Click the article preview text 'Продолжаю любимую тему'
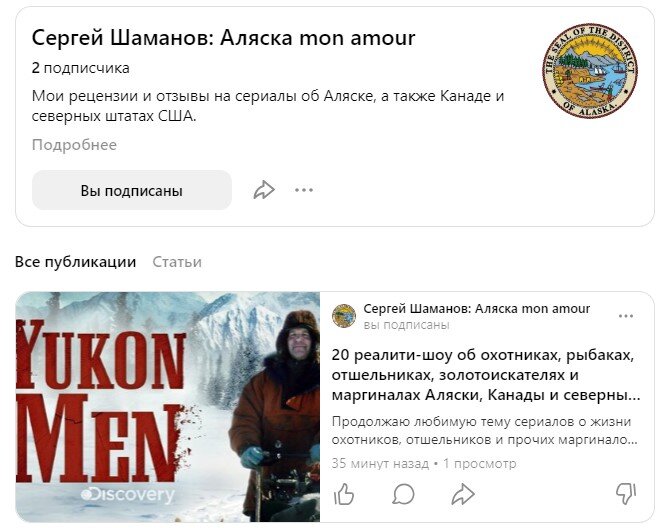 pyautogui.click(x=485, y=431)
